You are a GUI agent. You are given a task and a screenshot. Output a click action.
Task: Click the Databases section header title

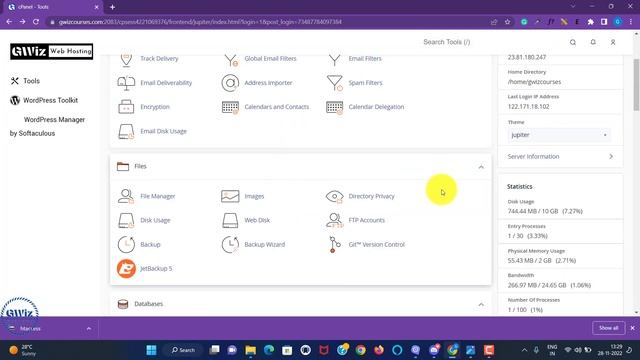[149, 304]
